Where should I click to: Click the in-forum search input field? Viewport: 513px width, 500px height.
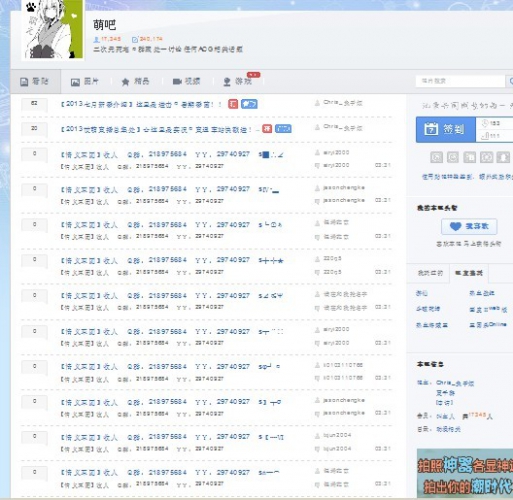(x=460, y=81)
